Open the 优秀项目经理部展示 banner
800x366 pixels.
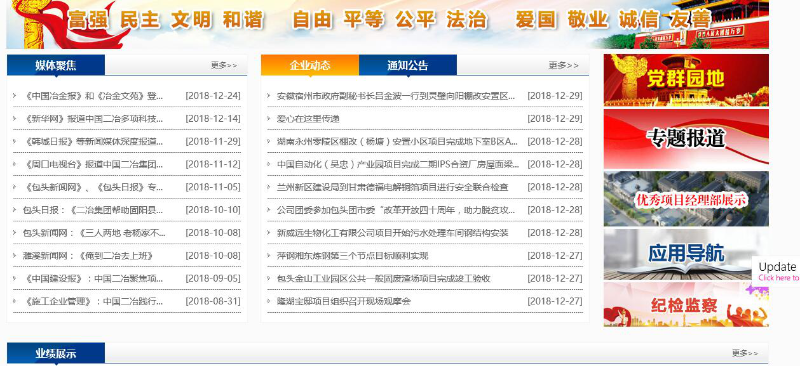click(x=686, y=199)
